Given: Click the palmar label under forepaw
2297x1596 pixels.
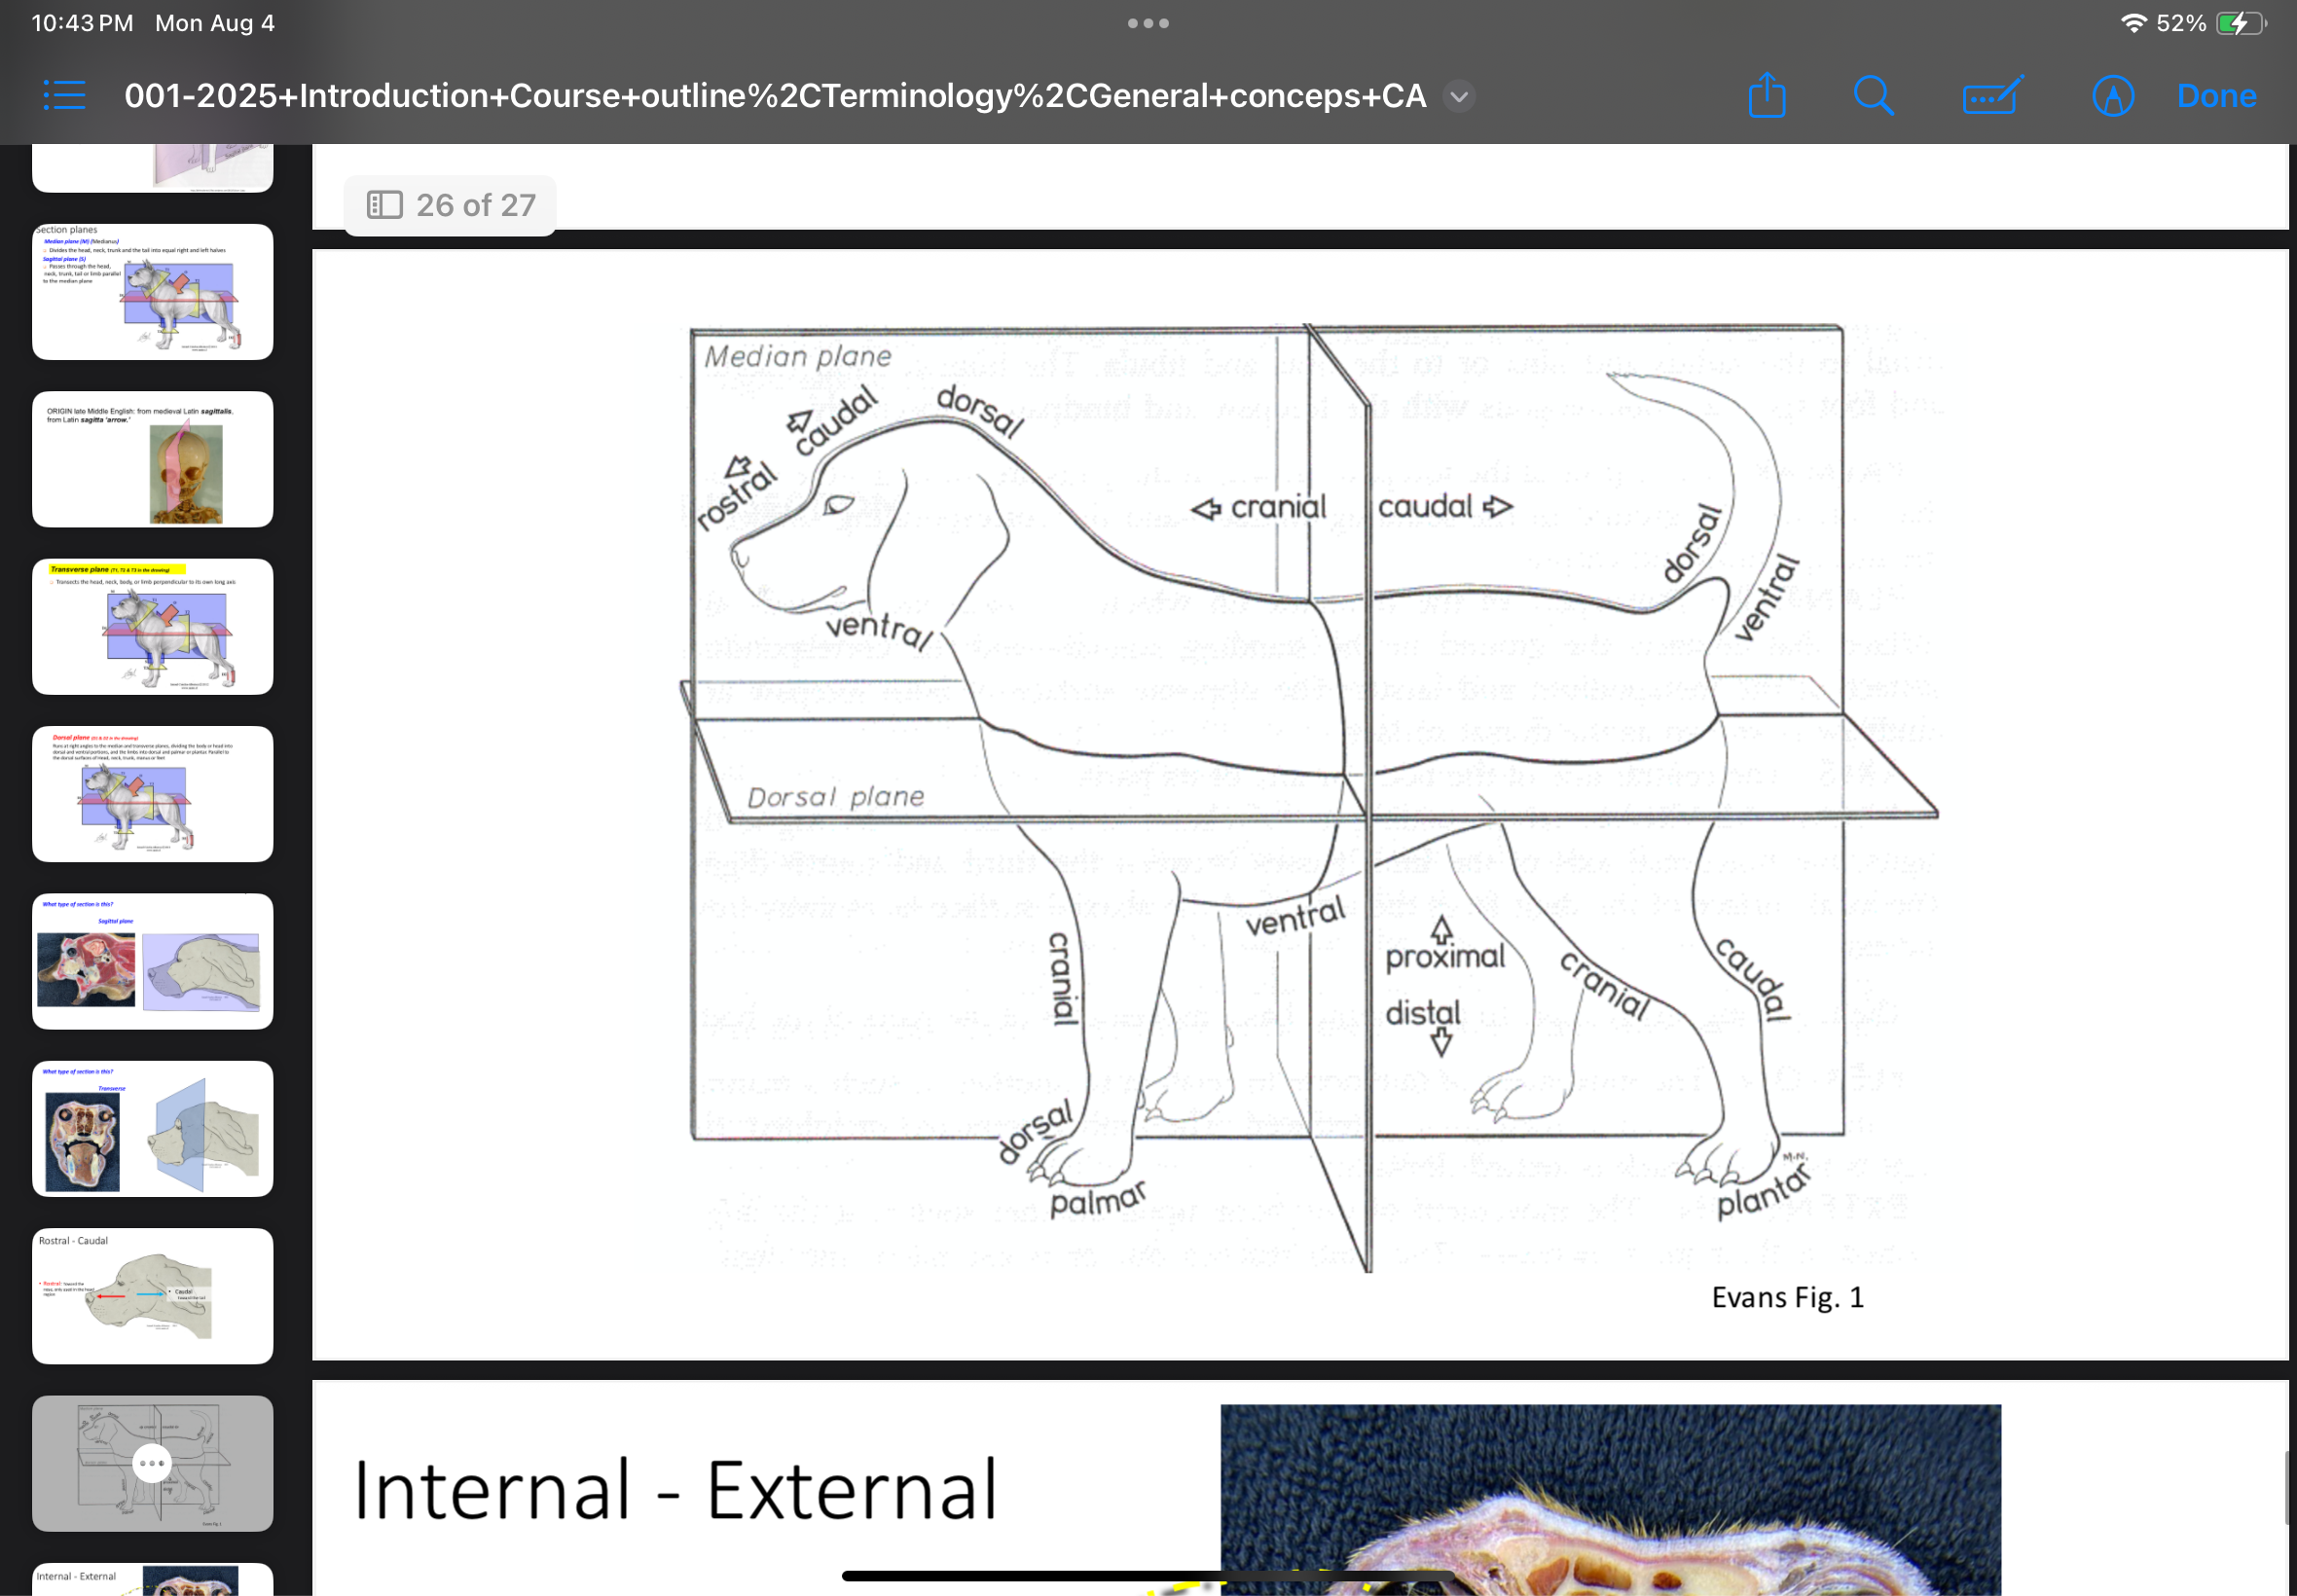Looking at the screenshot, I should (1097, 1199).
